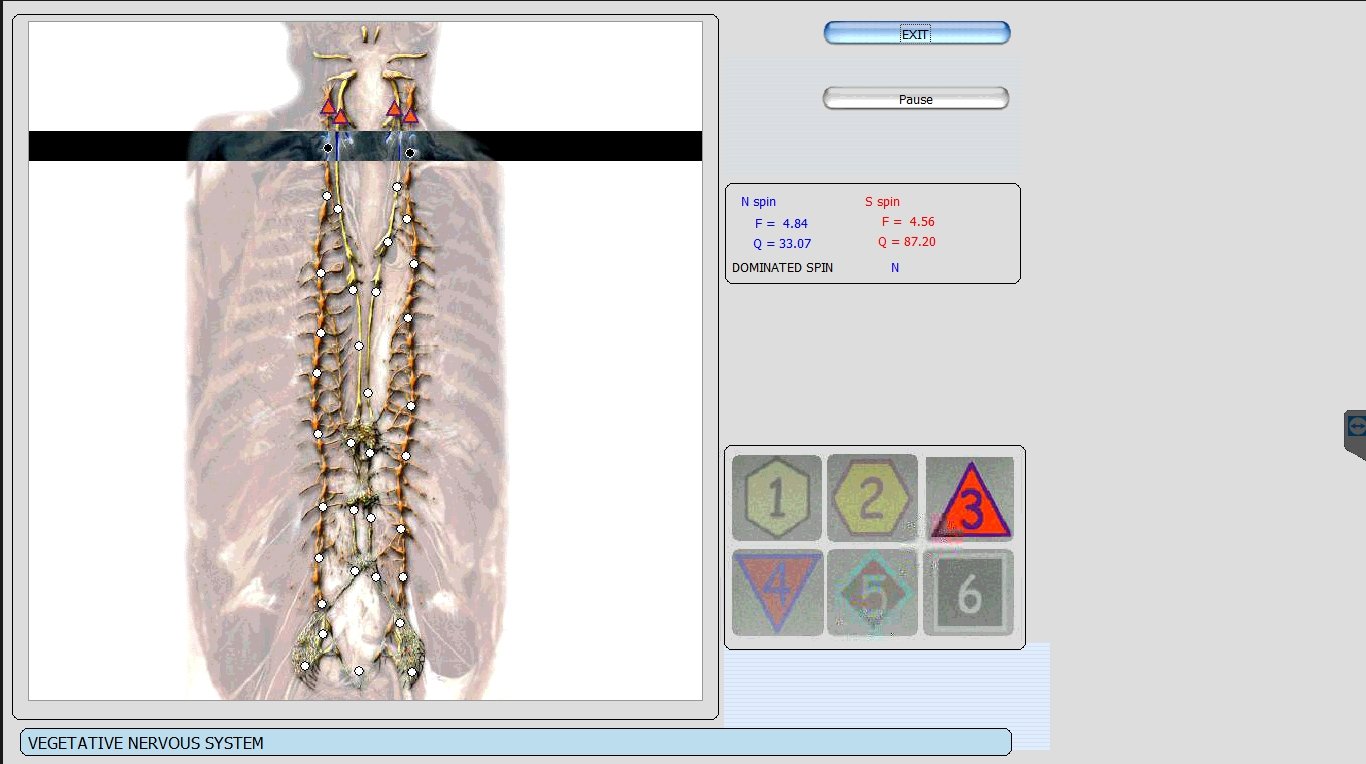This screenshot has width=1366, height=764.
Task: Click the red triangle level 3 icon
Action: pos(970,500)
